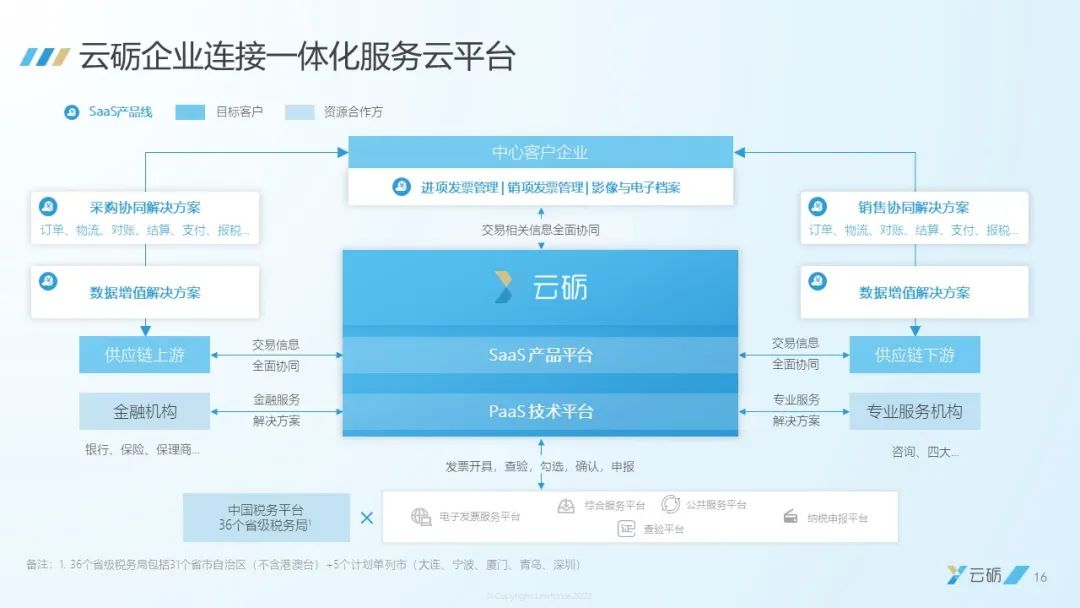Click the 查验平台 certificate icon
Viewport: 1080px width, 608px height.
point(626,528)
